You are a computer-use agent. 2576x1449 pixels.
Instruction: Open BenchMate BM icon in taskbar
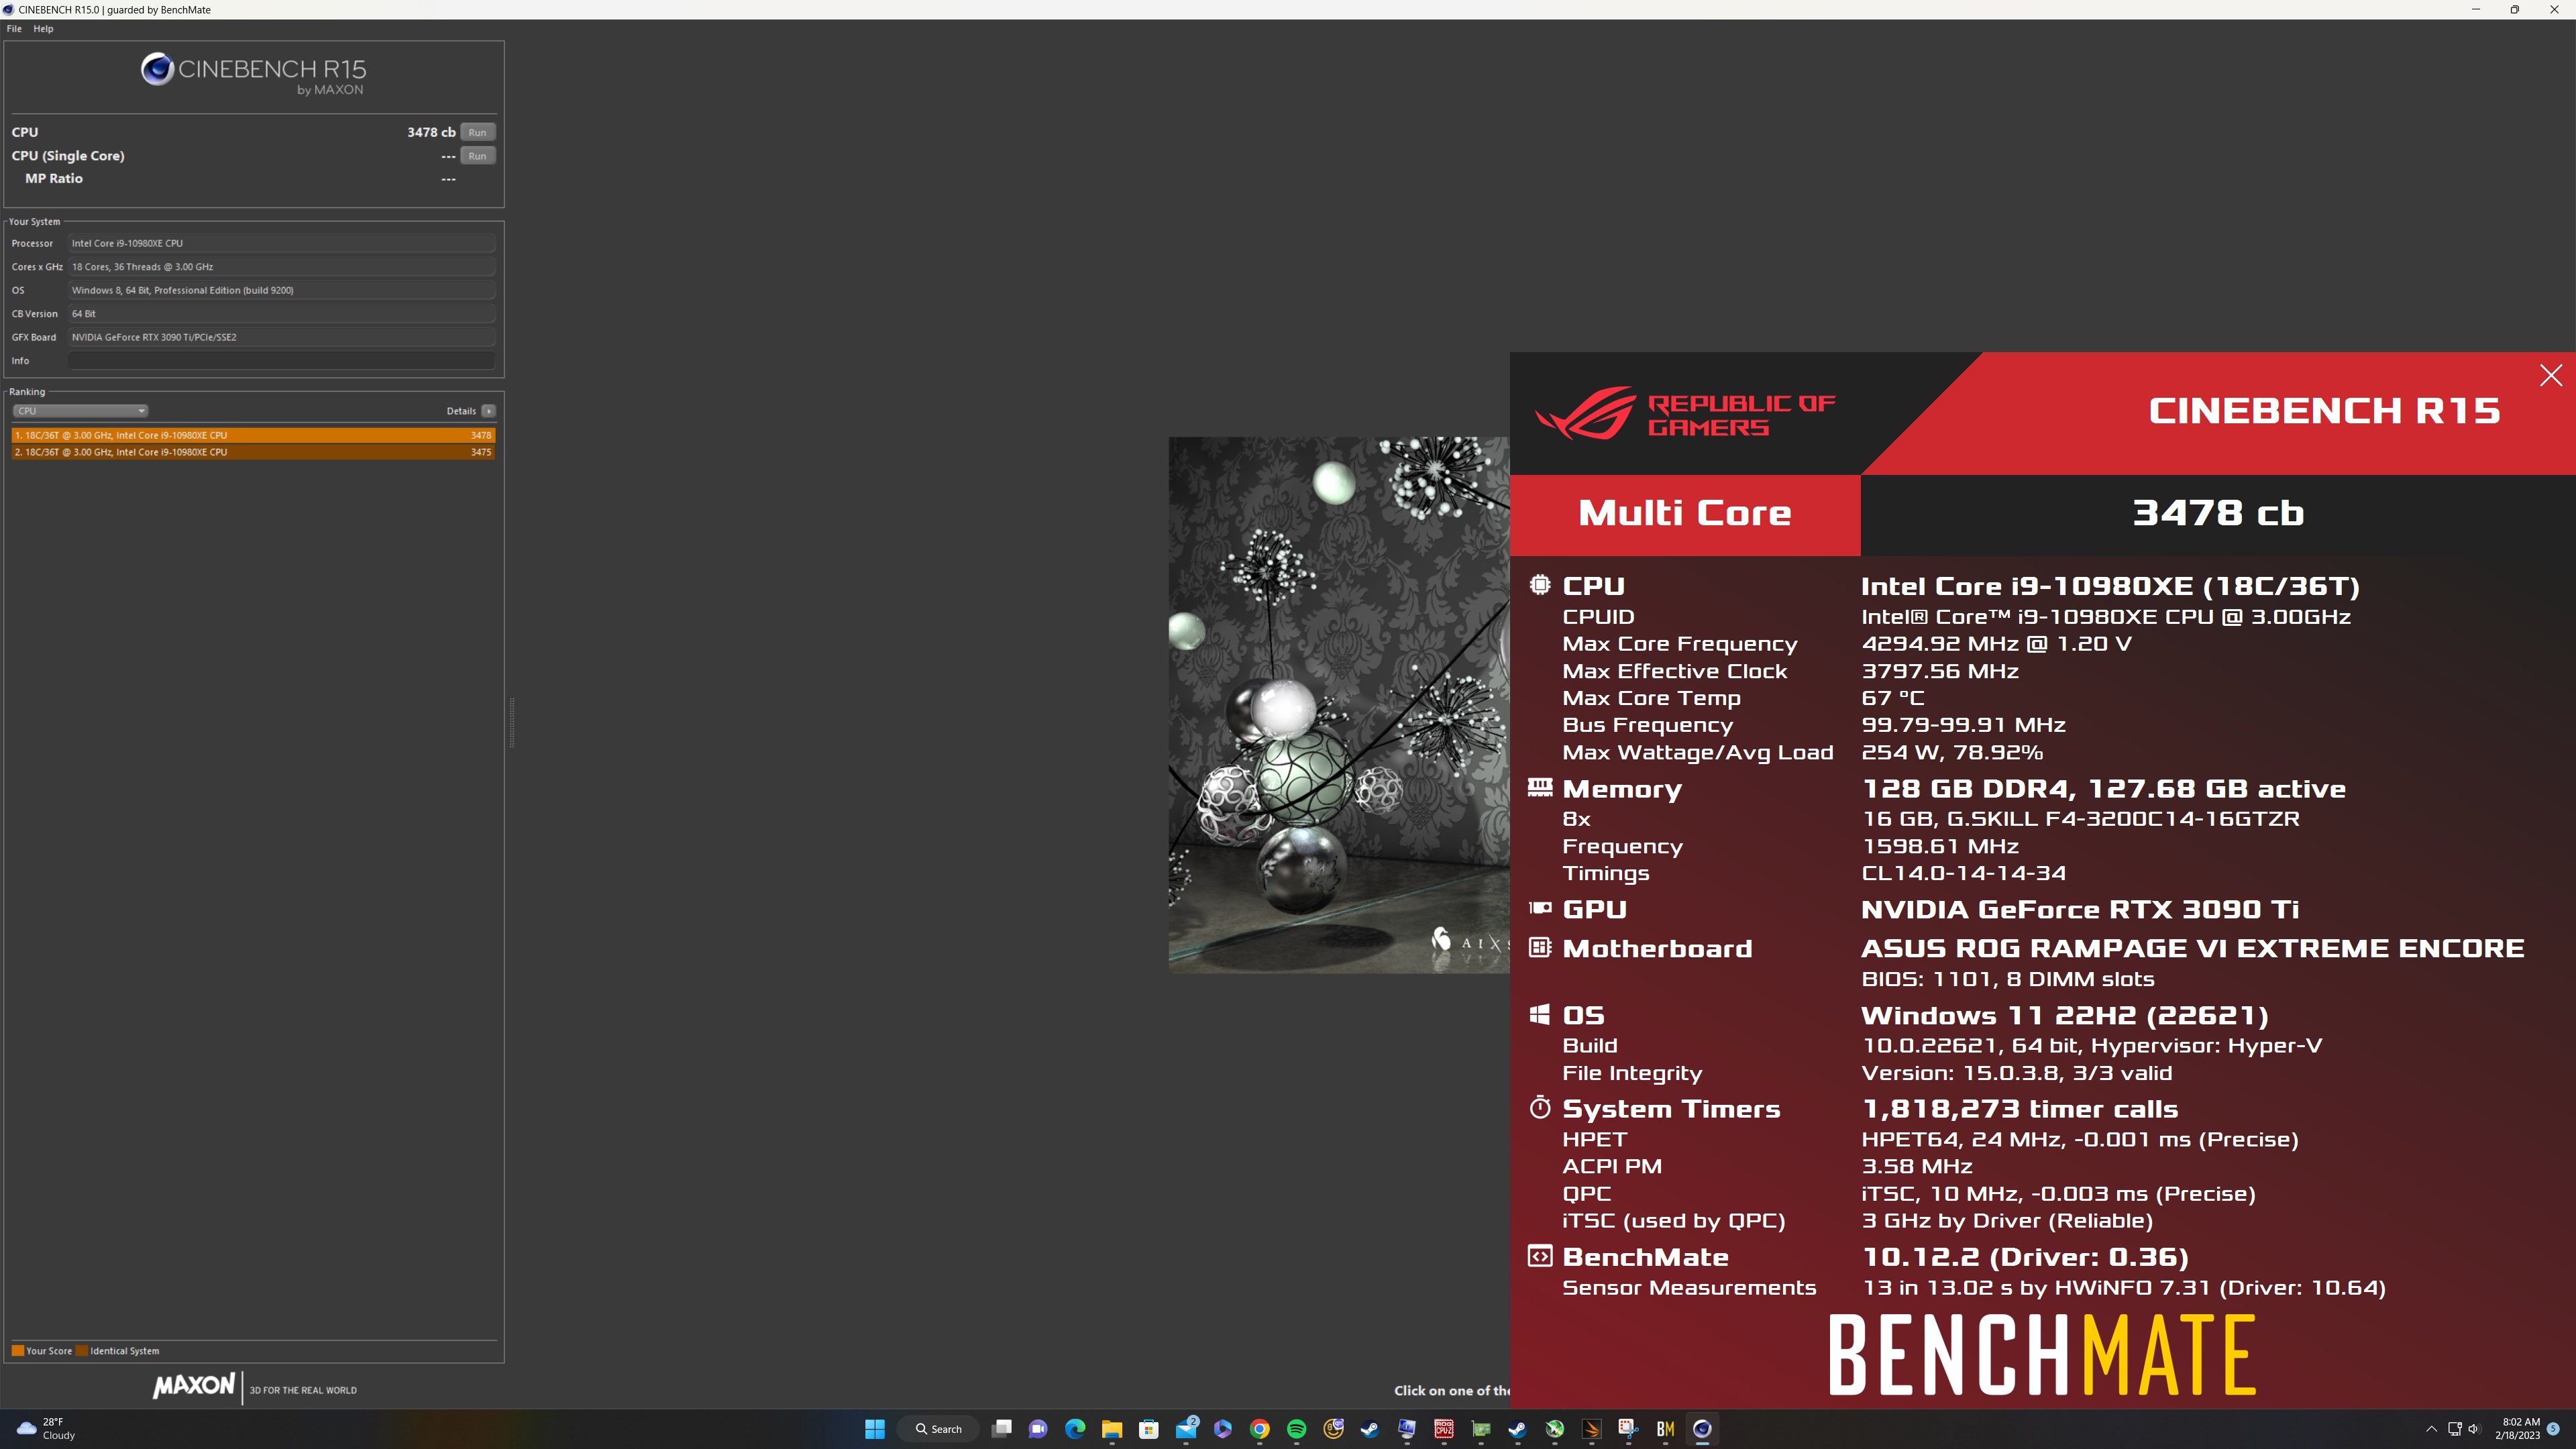tap(1665, 1428)
